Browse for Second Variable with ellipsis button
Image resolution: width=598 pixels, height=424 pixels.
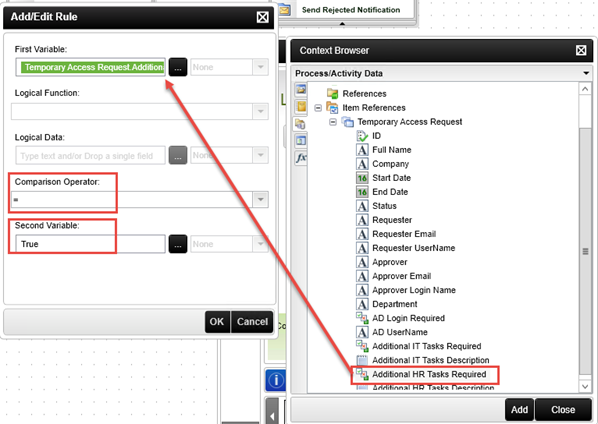(x=178, y=244)
